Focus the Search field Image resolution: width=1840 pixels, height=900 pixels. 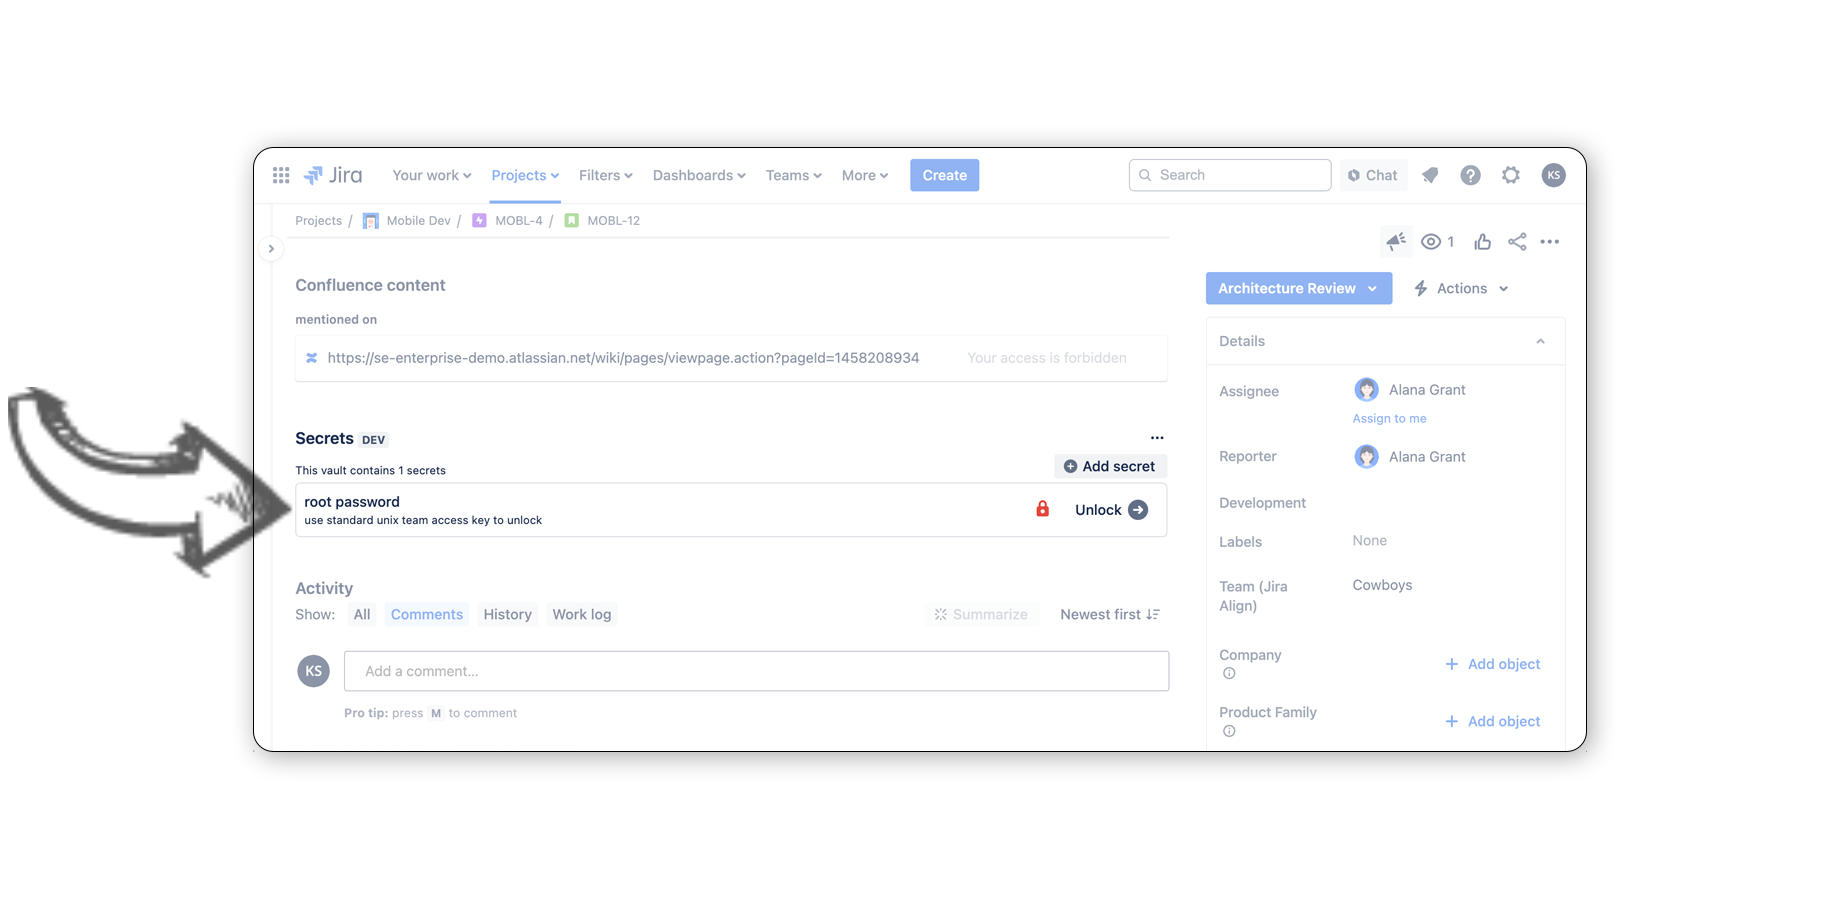(x=1230, y=175)
